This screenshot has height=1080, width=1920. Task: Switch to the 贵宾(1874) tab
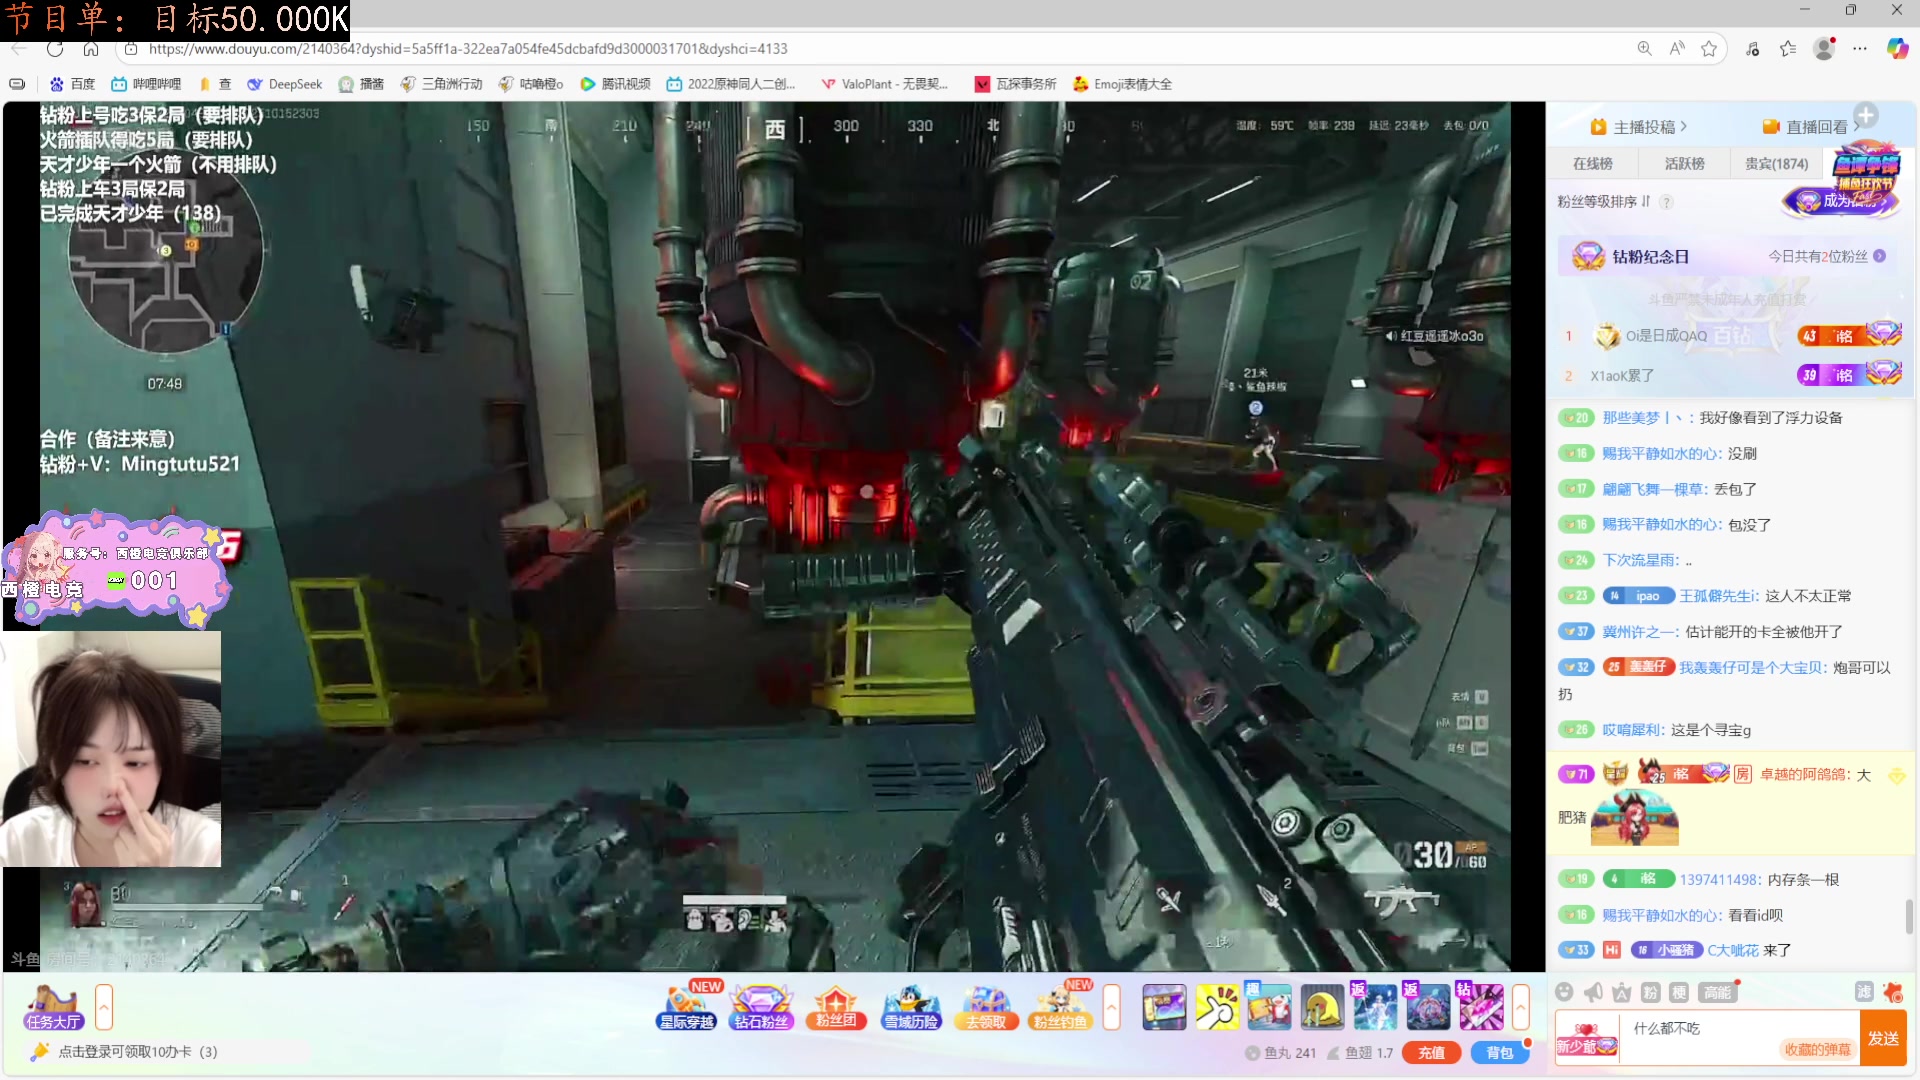click(1776, 163)
